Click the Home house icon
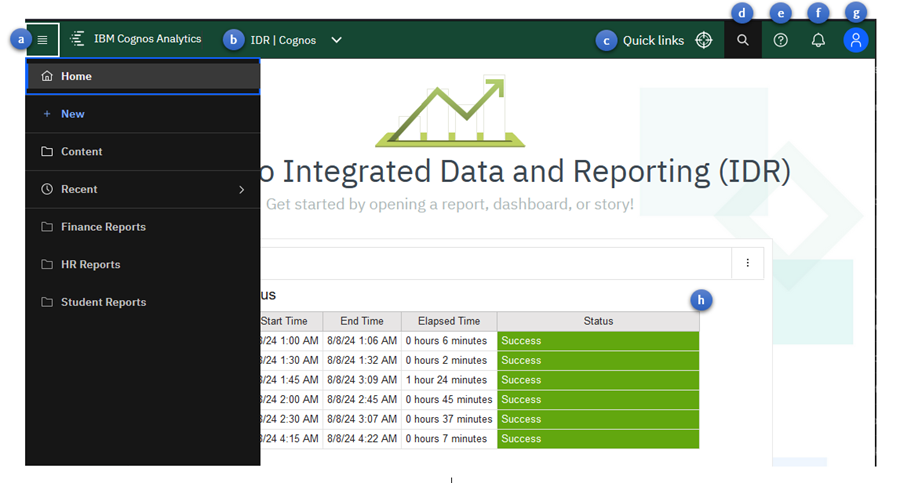900x483 pixels. (x=47, y=76)
